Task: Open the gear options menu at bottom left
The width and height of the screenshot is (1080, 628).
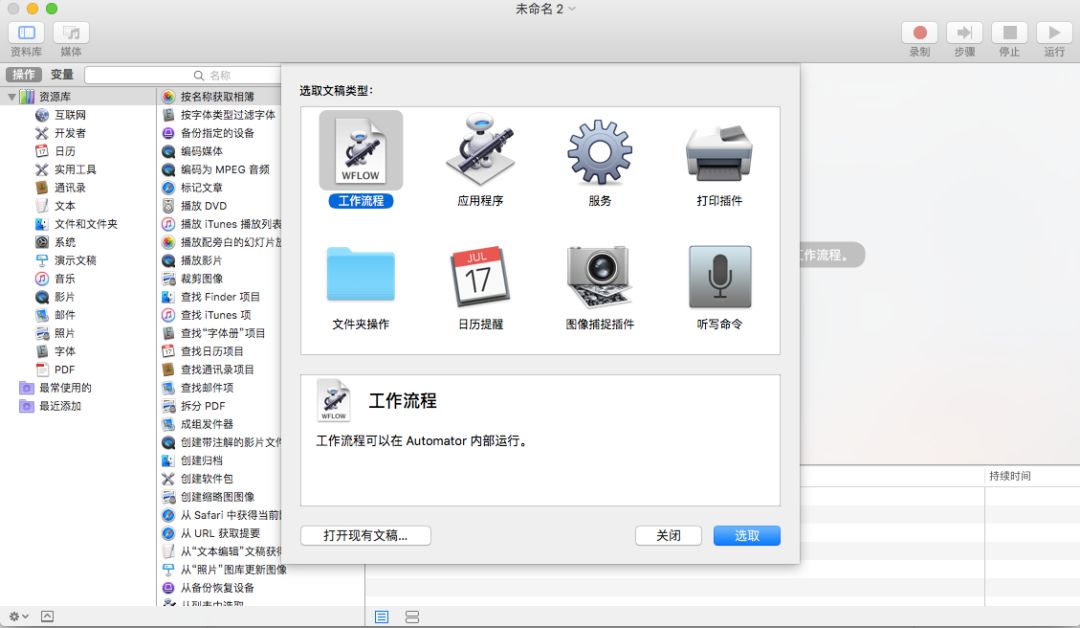Action: coord(18,616)
